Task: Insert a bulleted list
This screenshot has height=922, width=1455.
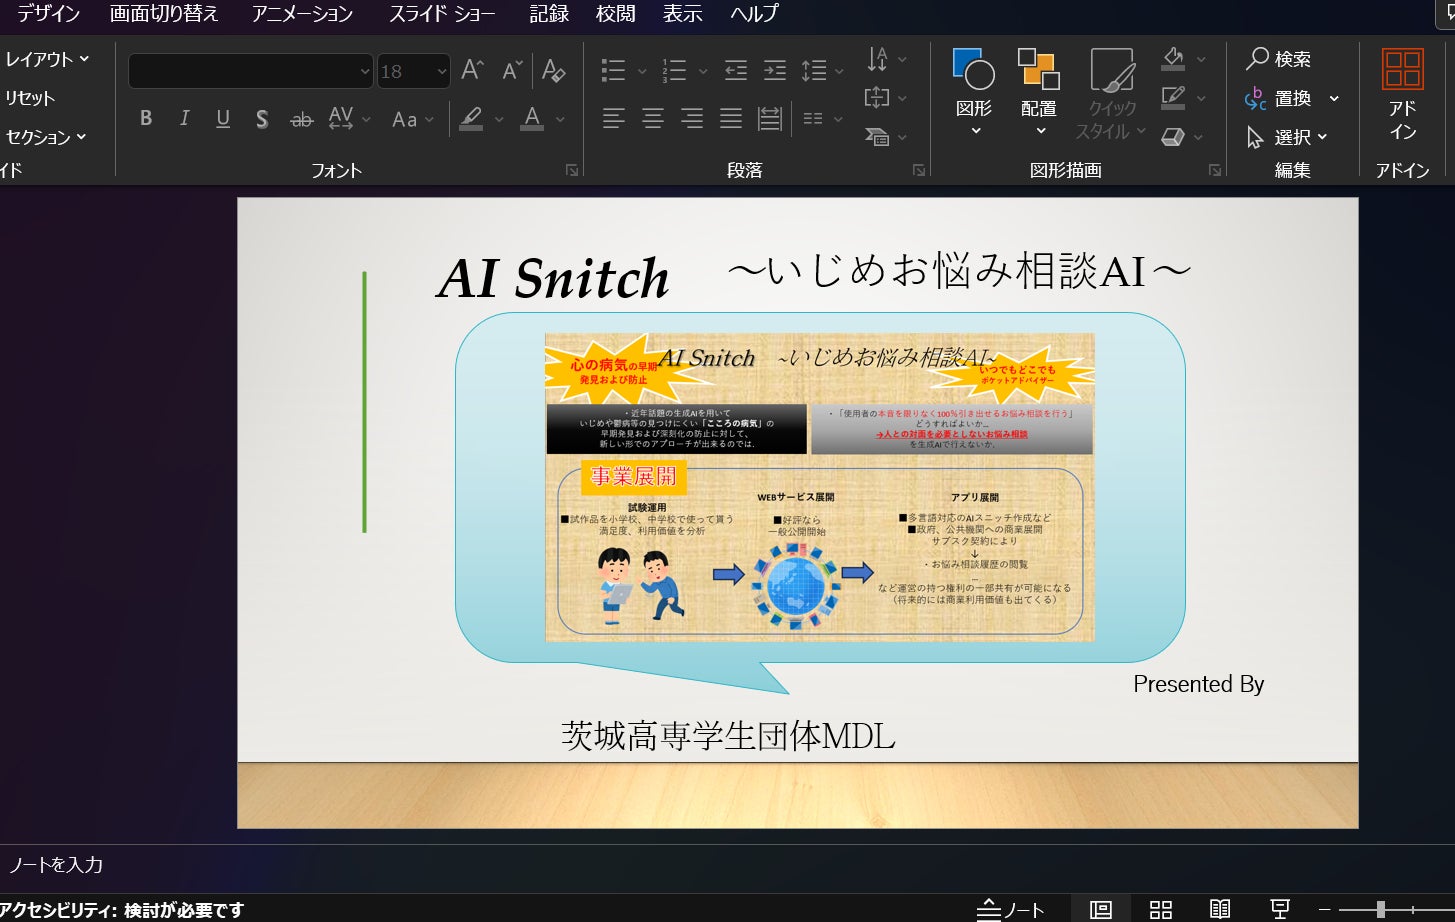Action: 613,70
